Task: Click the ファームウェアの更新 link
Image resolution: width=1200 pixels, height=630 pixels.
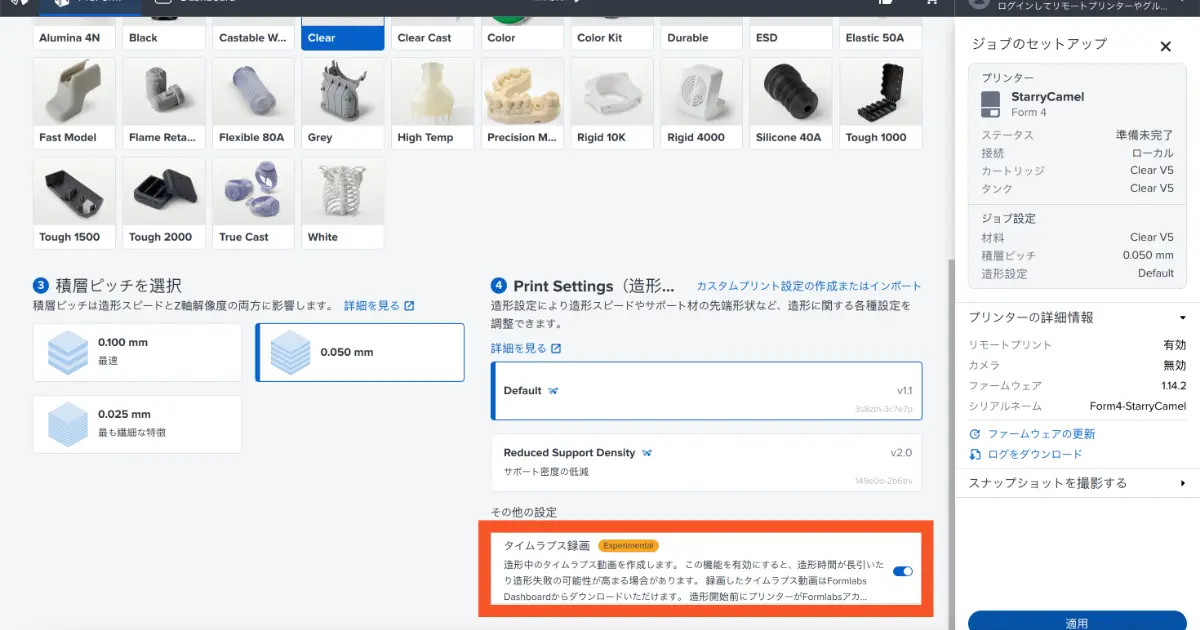Action: 1041,434
